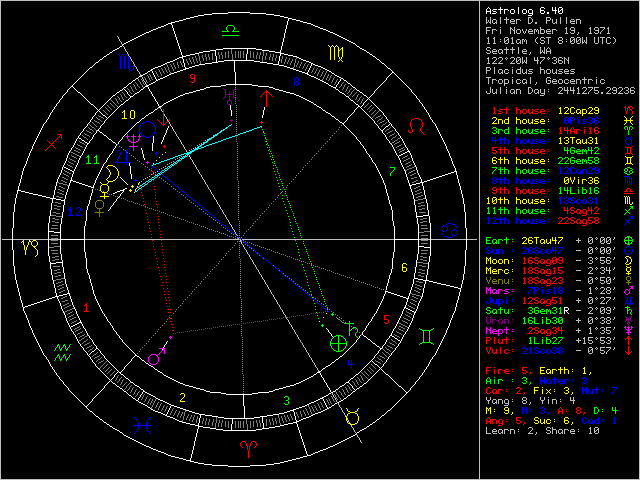Viewport: 640px width, 480px height.
Task: Click the 'Astrolog 6.40' title text
Action: click(524, 11)
